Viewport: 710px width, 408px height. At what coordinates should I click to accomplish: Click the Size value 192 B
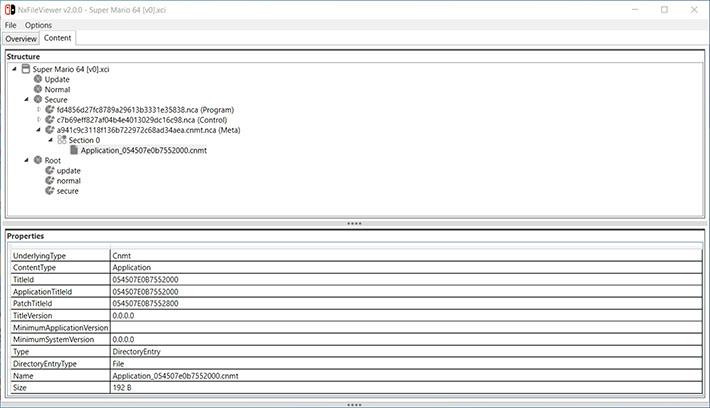pos(122,388)
